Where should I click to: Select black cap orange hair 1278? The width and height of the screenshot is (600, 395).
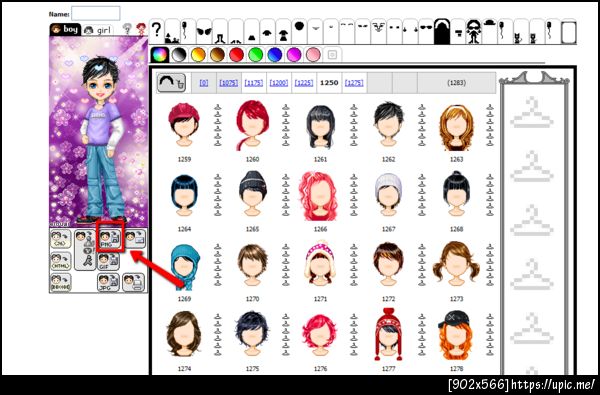coord(456,335)
